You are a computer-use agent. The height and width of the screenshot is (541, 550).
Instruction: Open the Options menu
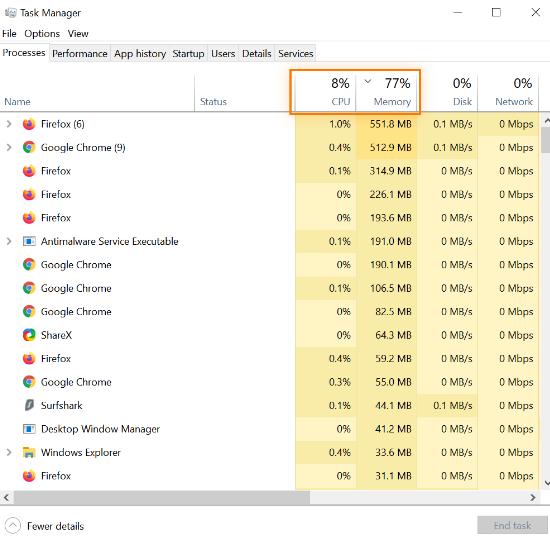[42, 34]
